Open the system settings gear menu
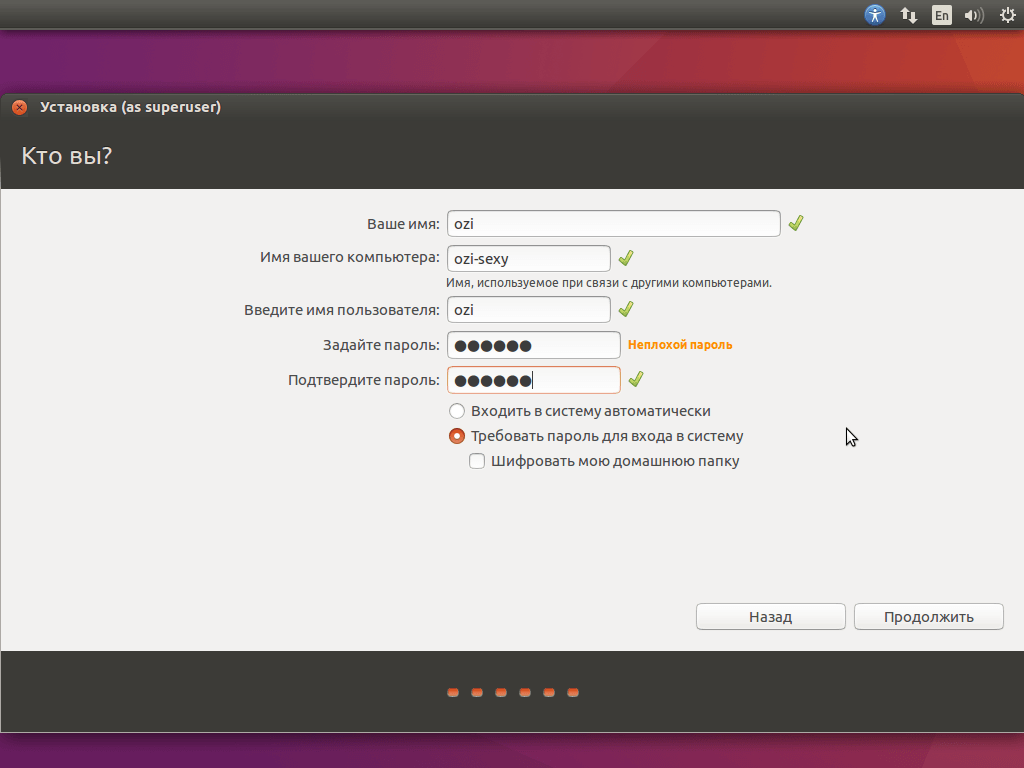The height and width of the screenshot is (768, 1024). (x=1006, y=15)
